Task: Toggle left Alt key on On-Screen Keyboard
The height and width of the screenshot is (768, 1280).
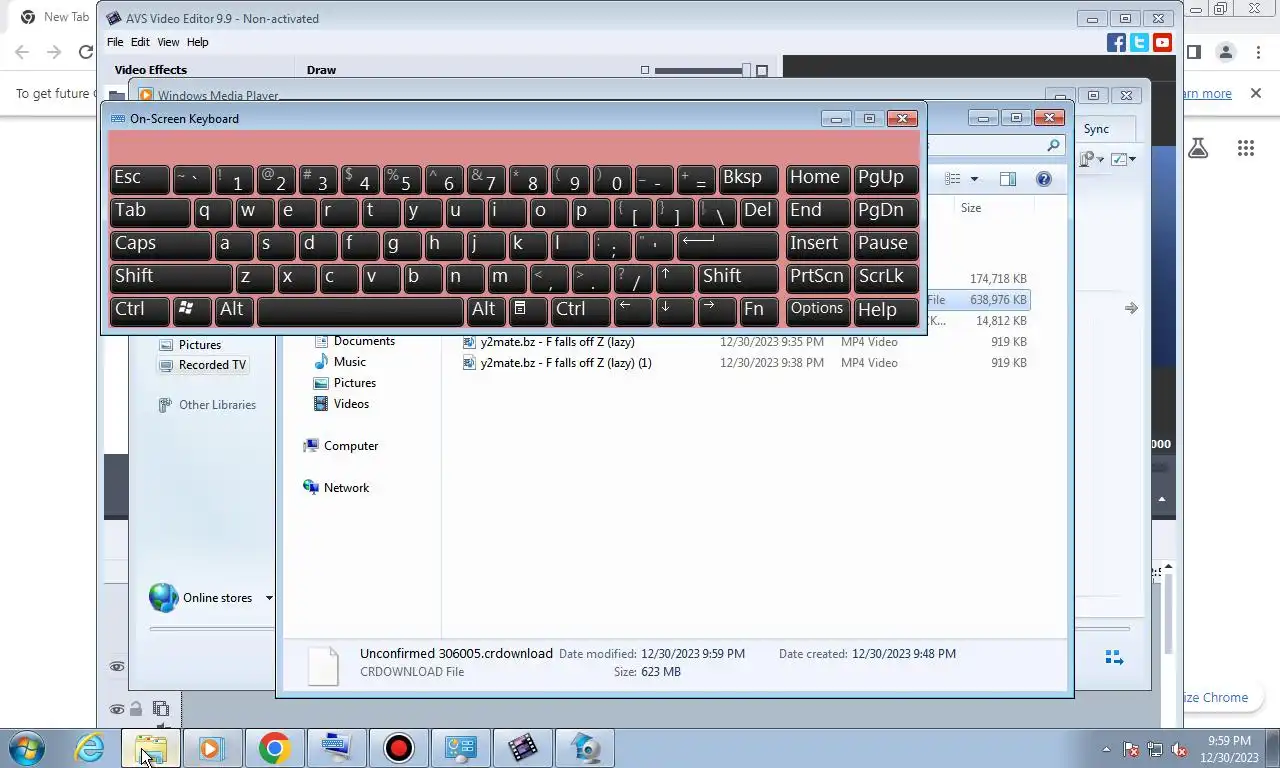Action: 234,310
